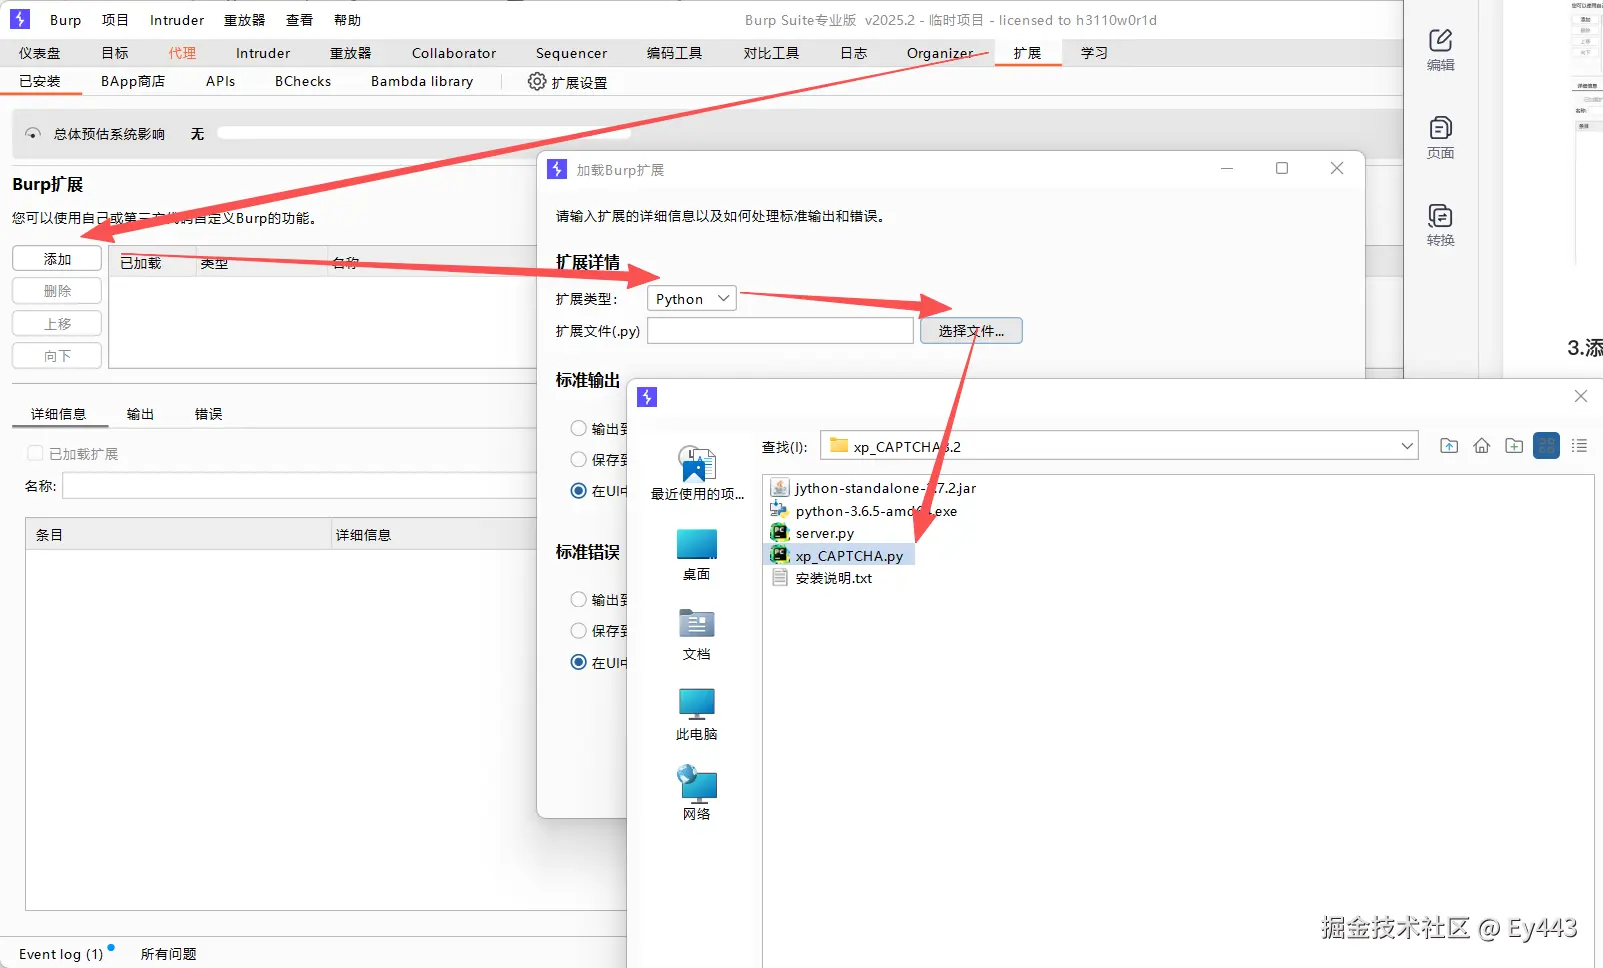Switch to the 对比工具 tab

[x=771, y=53]
